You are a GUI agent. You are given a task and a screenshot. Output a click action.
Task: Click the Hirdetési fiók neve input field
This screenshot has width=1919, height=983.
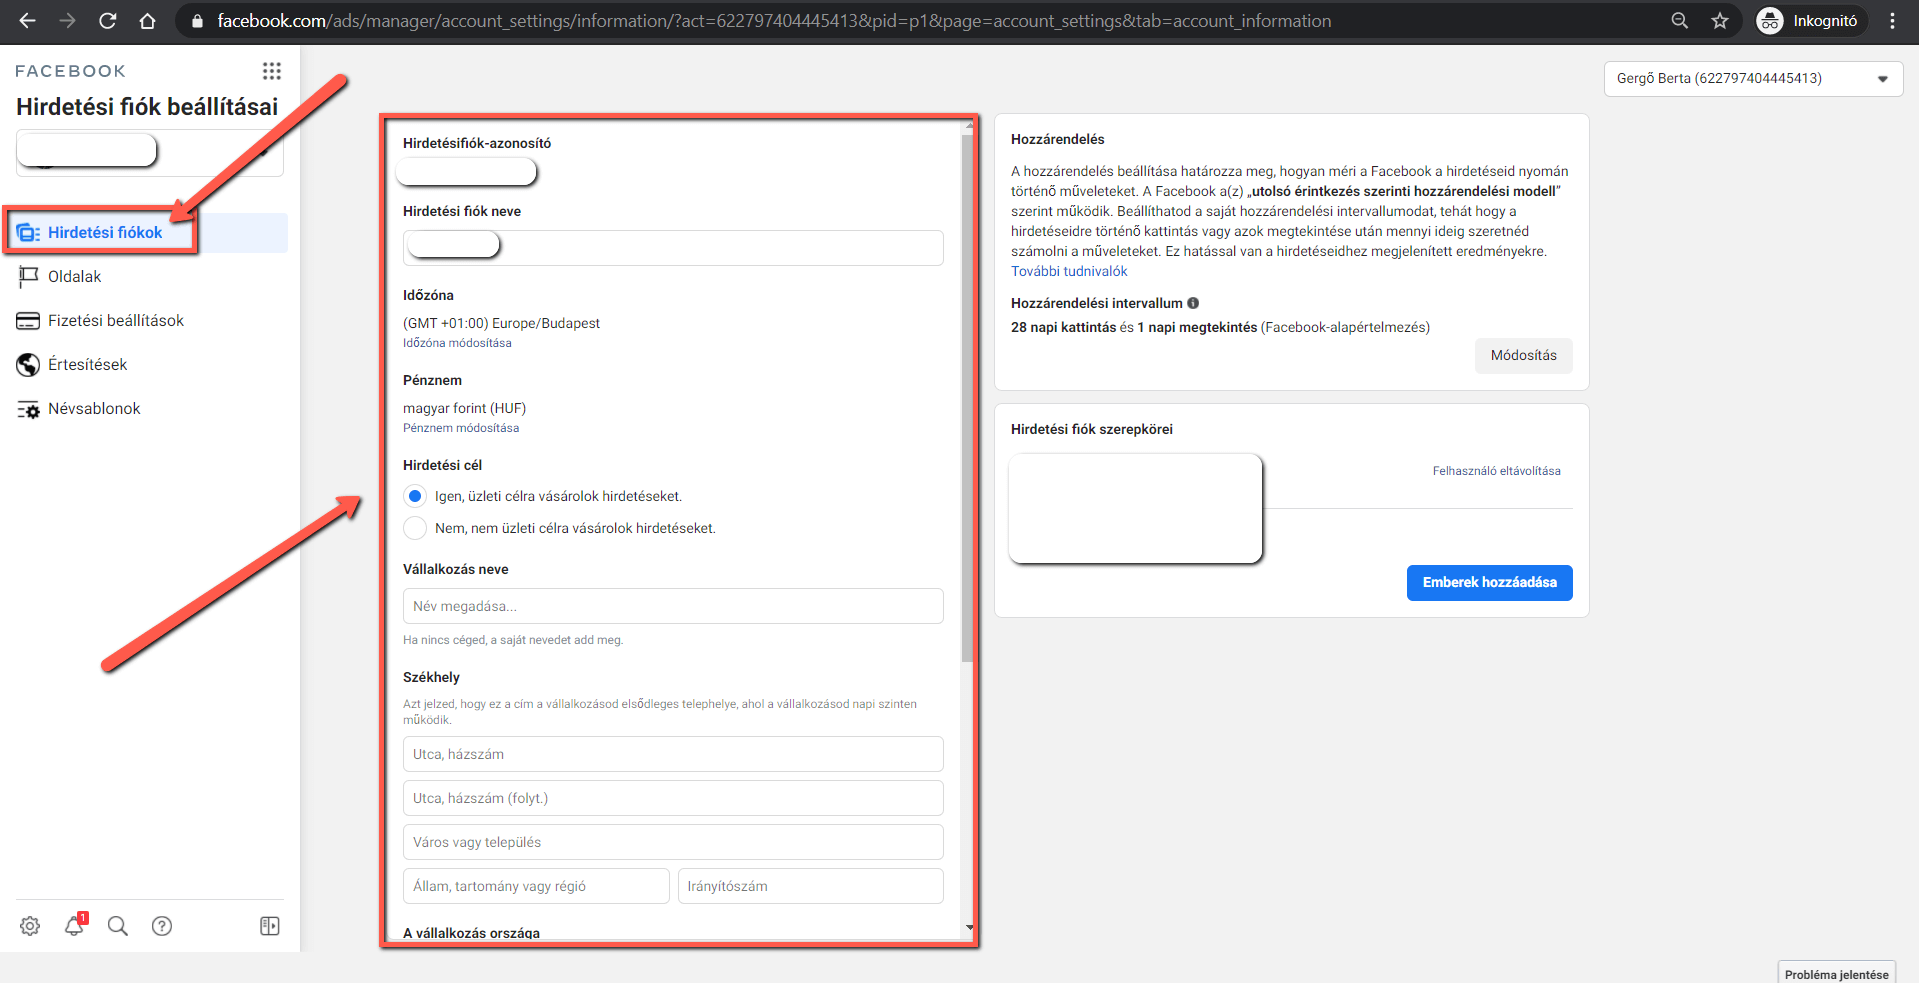673,248
